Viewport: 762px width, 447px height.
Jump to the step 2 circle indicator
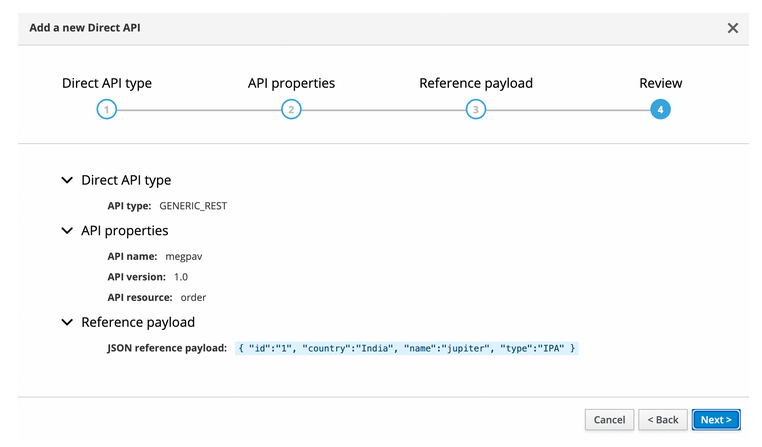tap(291, 109)
